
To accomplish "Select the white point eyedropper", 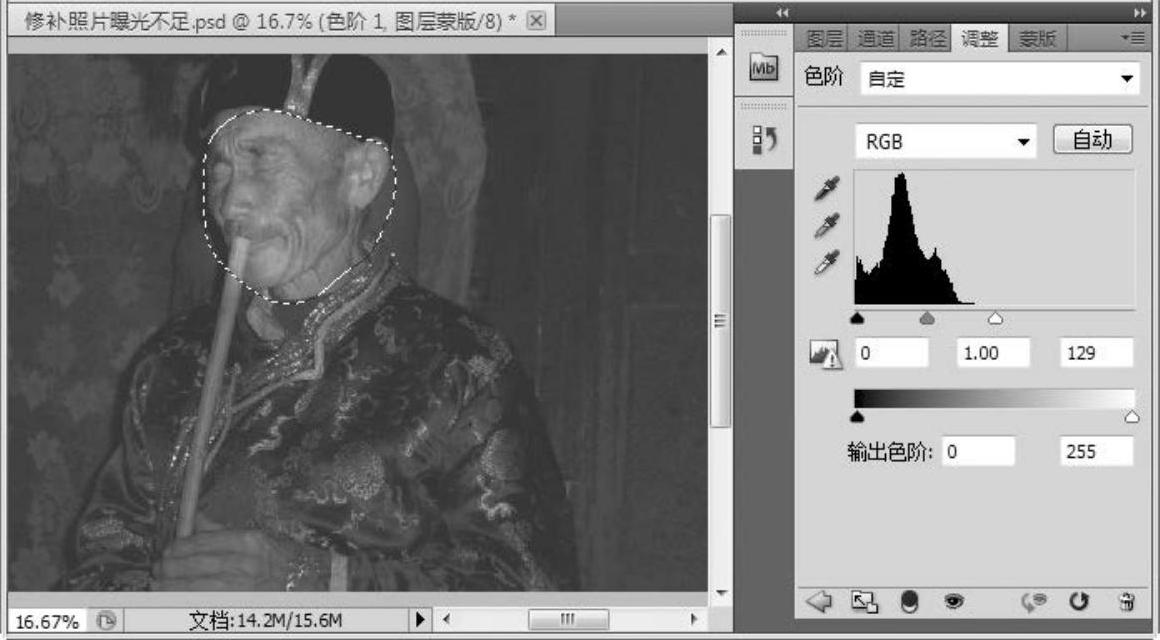I will click(x=828, y=263).
